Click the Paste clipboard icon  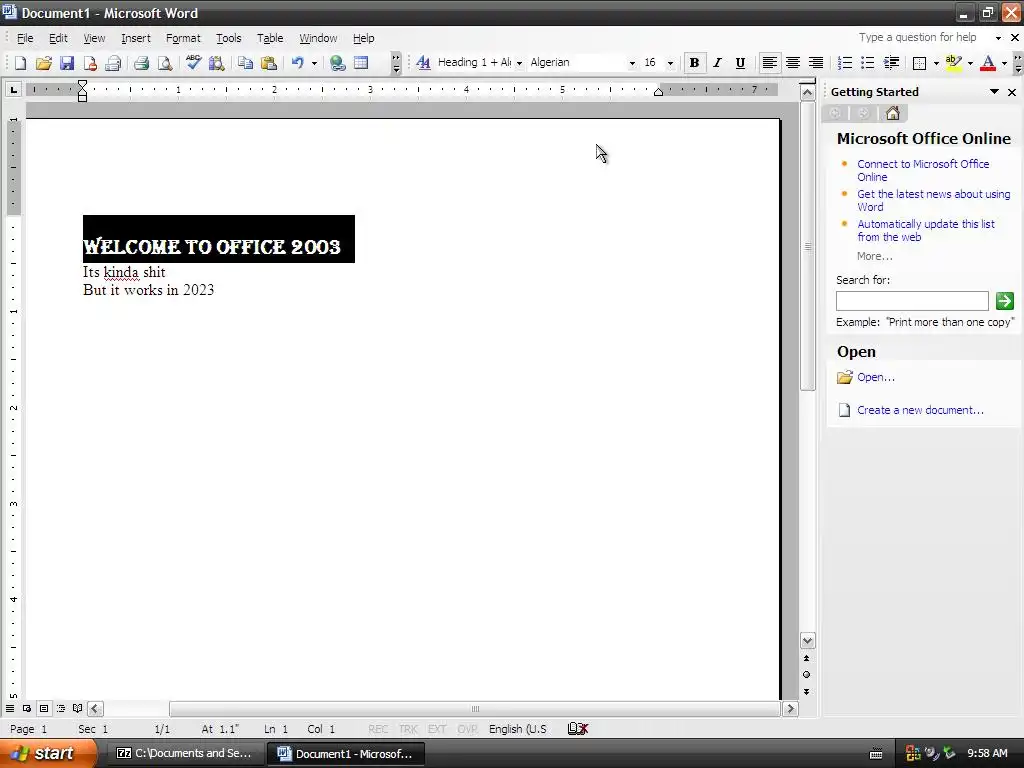click(268, 63)
